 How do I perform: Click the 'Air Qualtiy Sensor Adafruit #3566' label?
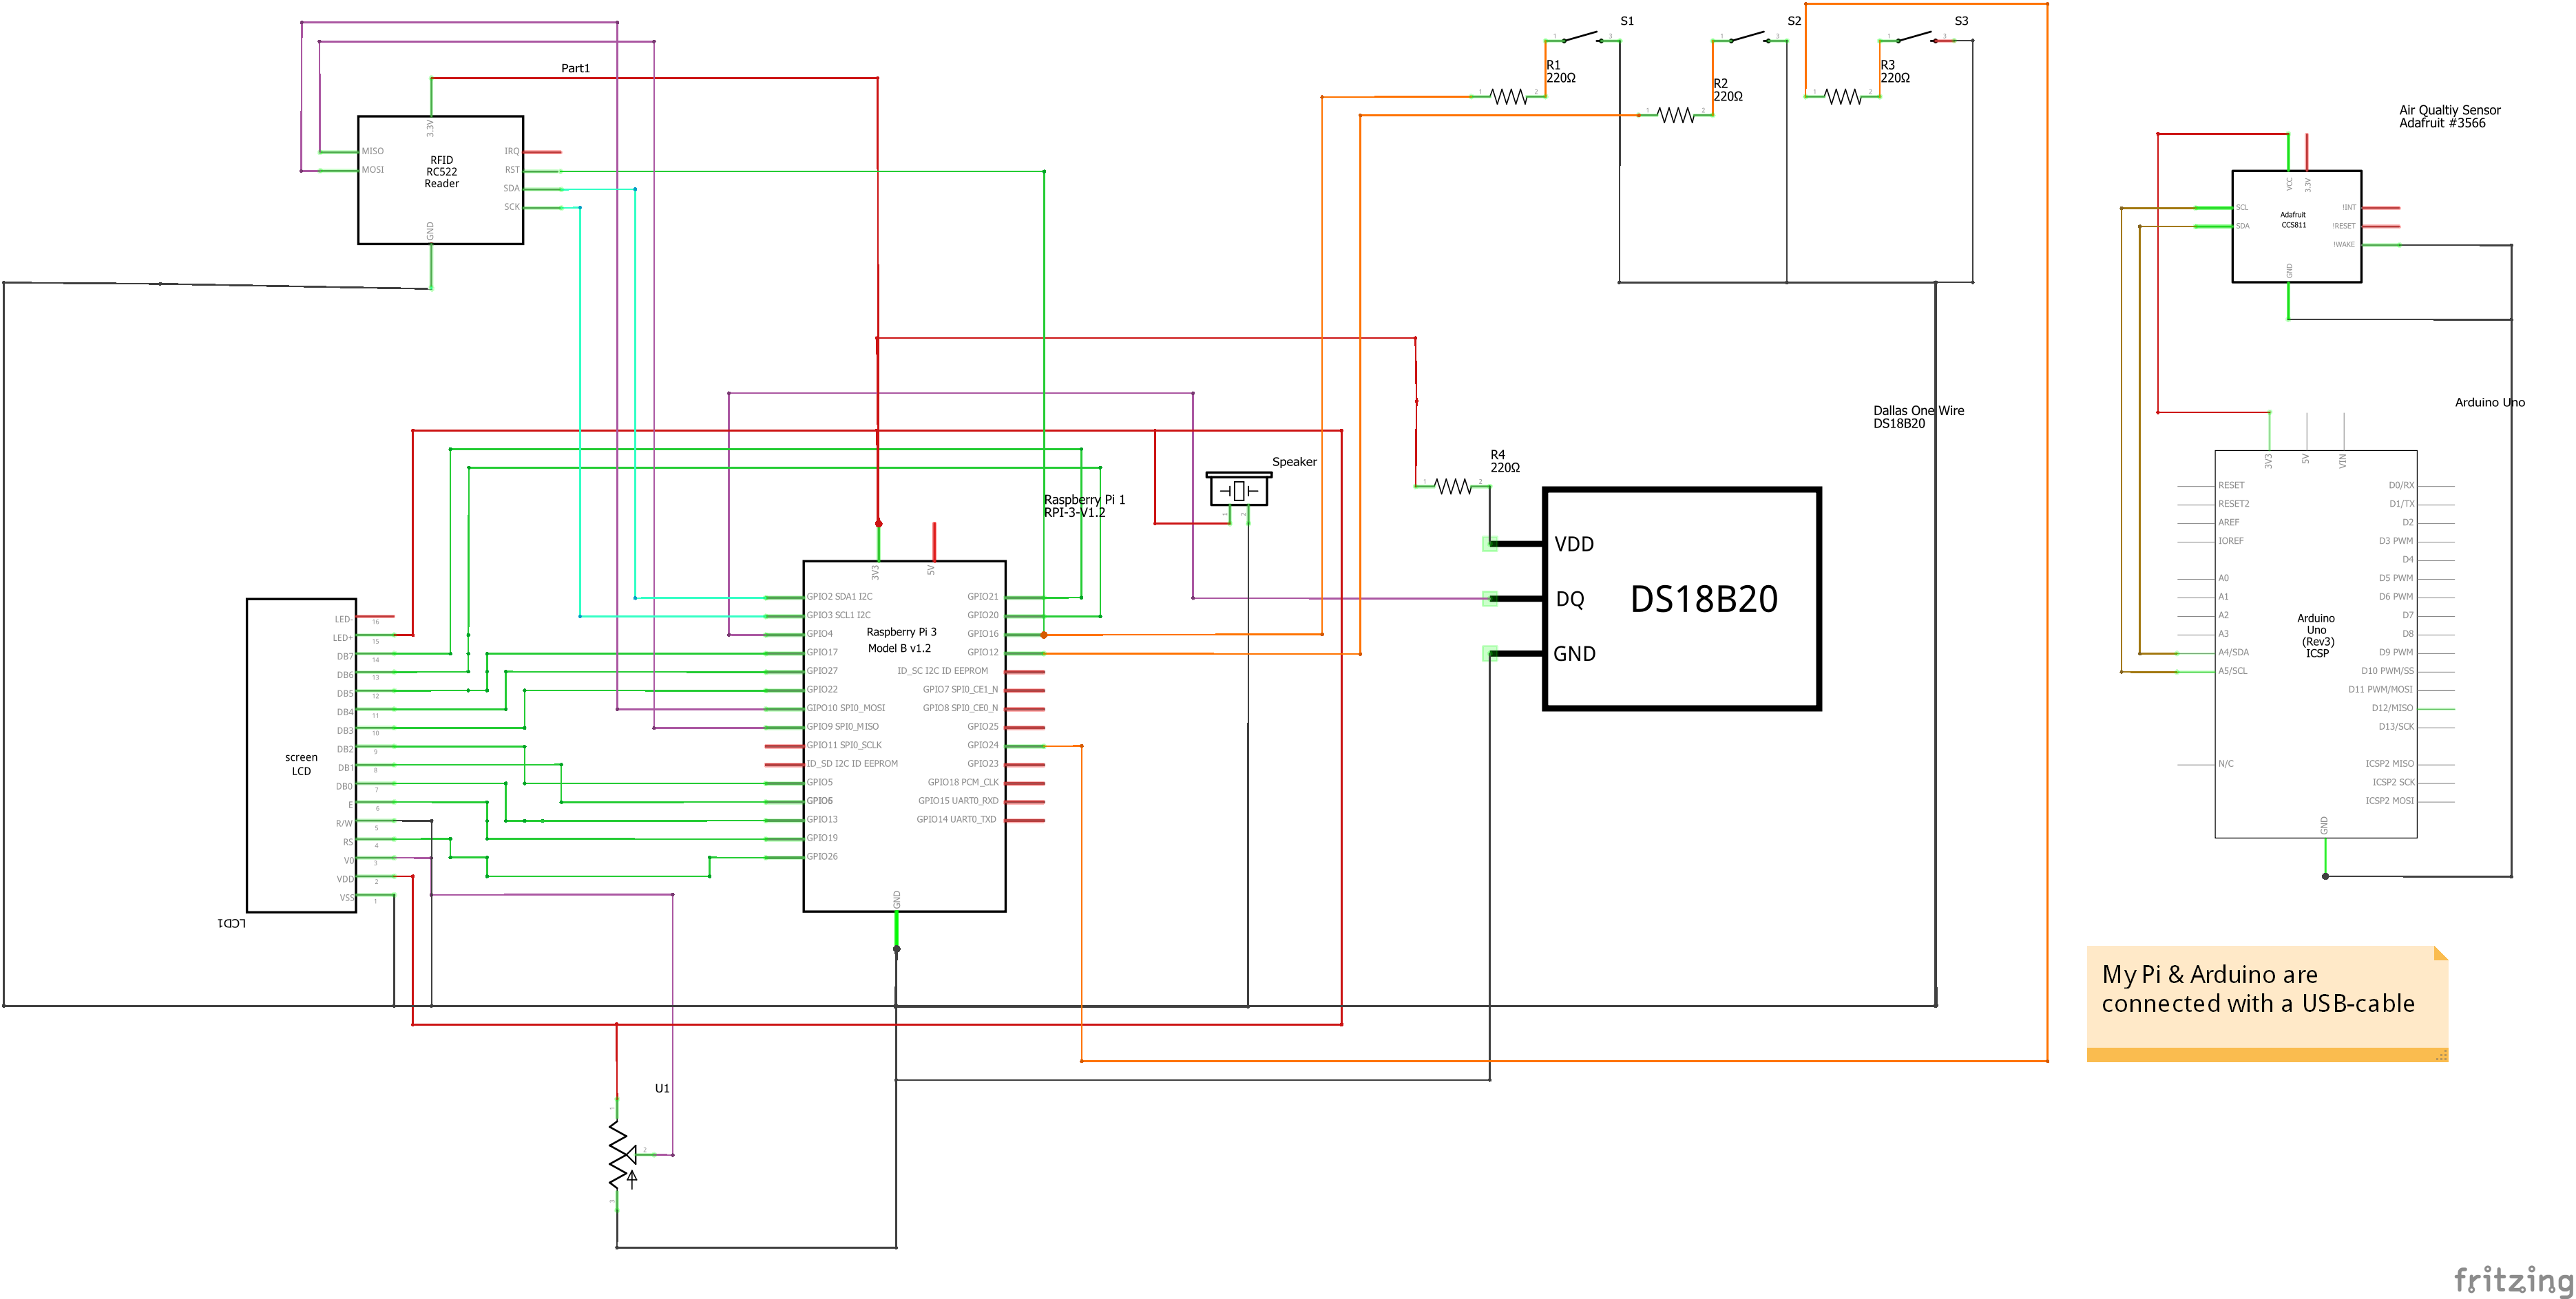2449,117
